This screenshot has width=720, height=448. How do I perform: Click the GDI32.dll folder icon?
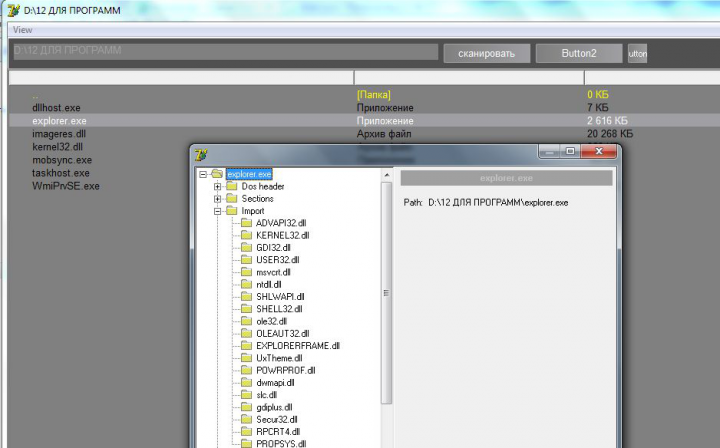click(x=247, y=248)
